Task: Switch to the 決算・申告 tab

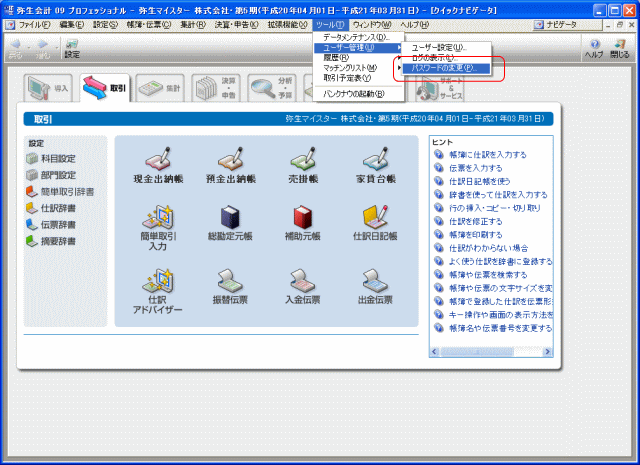Action: [216, 88]
